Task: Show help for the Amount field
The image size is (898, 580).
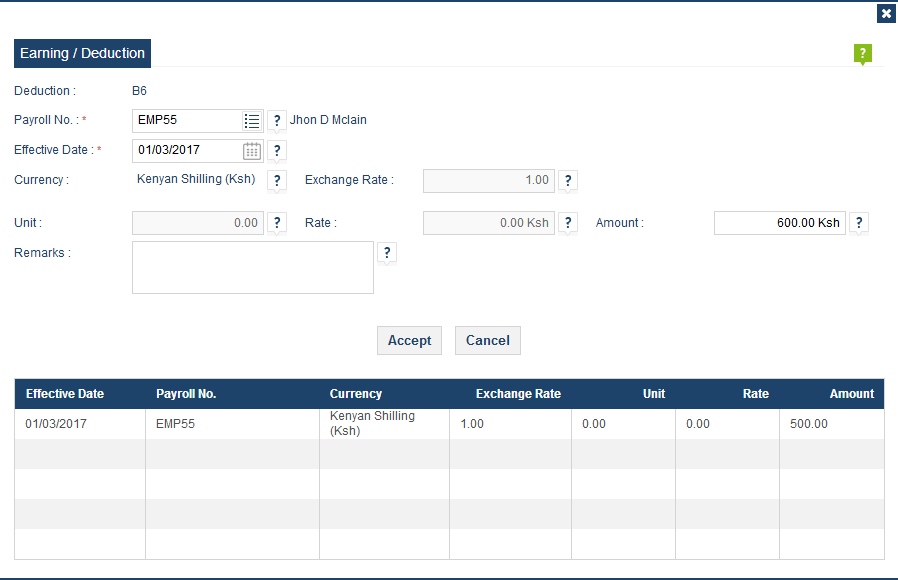Action: tap(859, 223)
